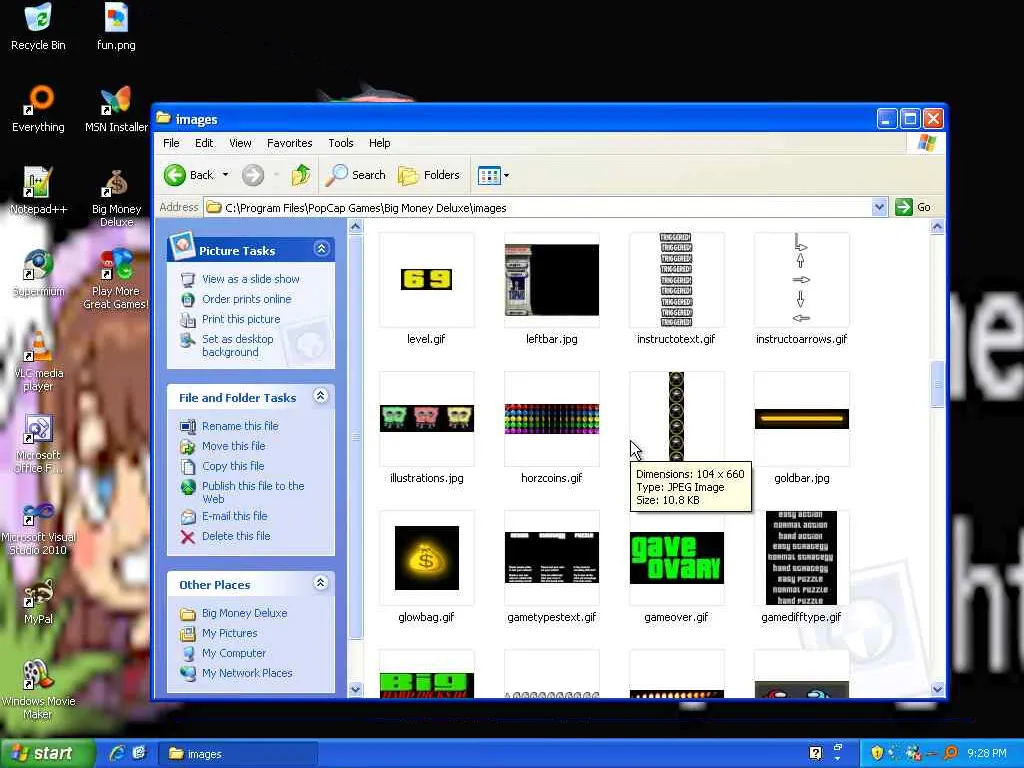Open Recycle Bin desktop icon
The width and height of the screenshot is (1024, 768).
click(38, 27)
